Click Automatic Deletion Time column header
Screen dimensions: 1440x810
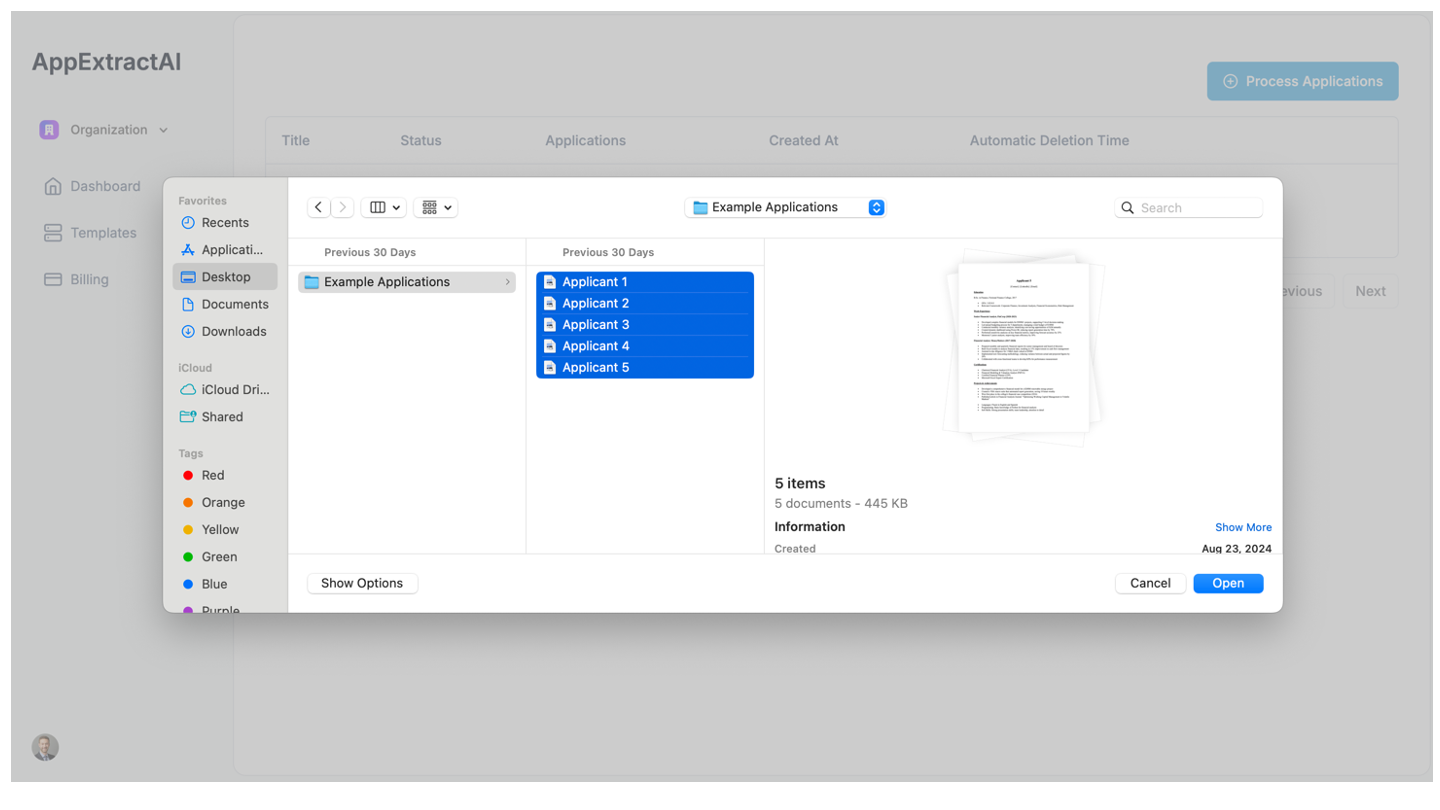pos(1049,141)
